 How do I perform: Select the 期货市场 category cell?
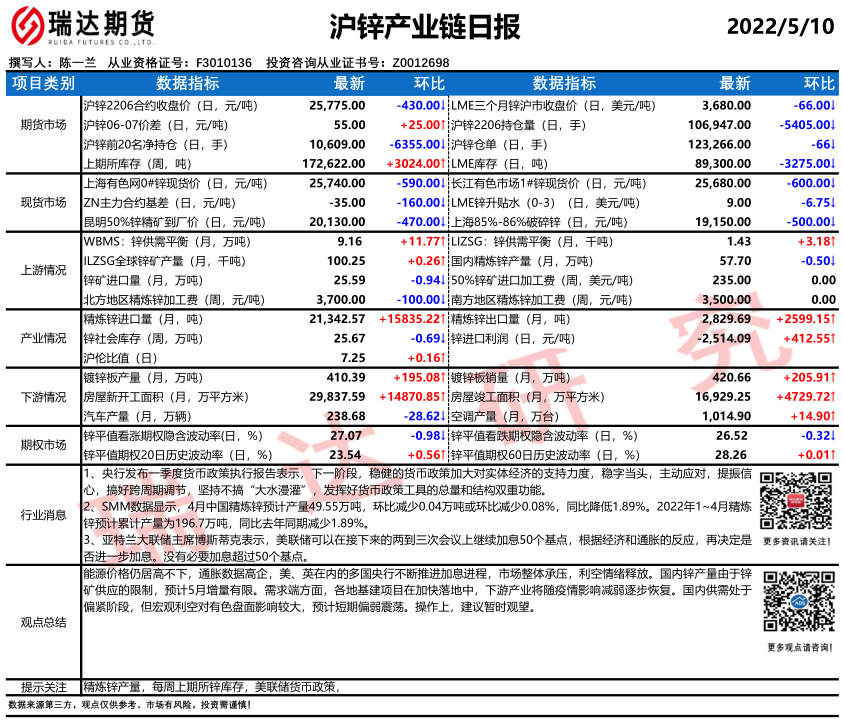43,126
